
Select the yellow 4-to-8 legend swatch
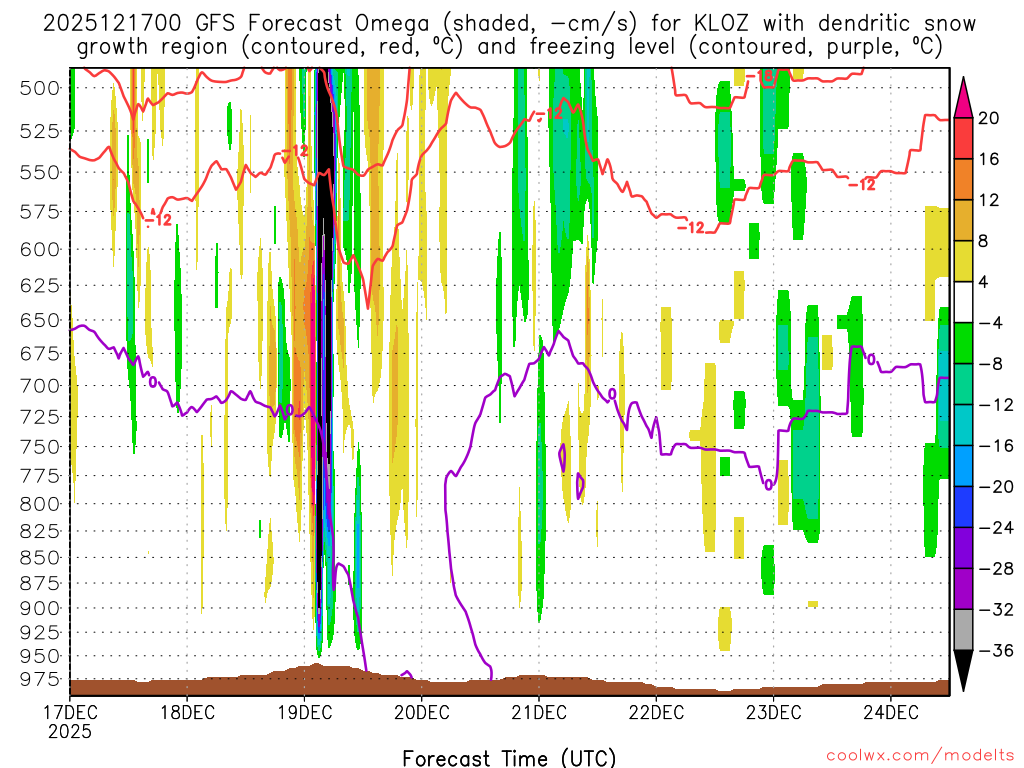click(963, 262)
